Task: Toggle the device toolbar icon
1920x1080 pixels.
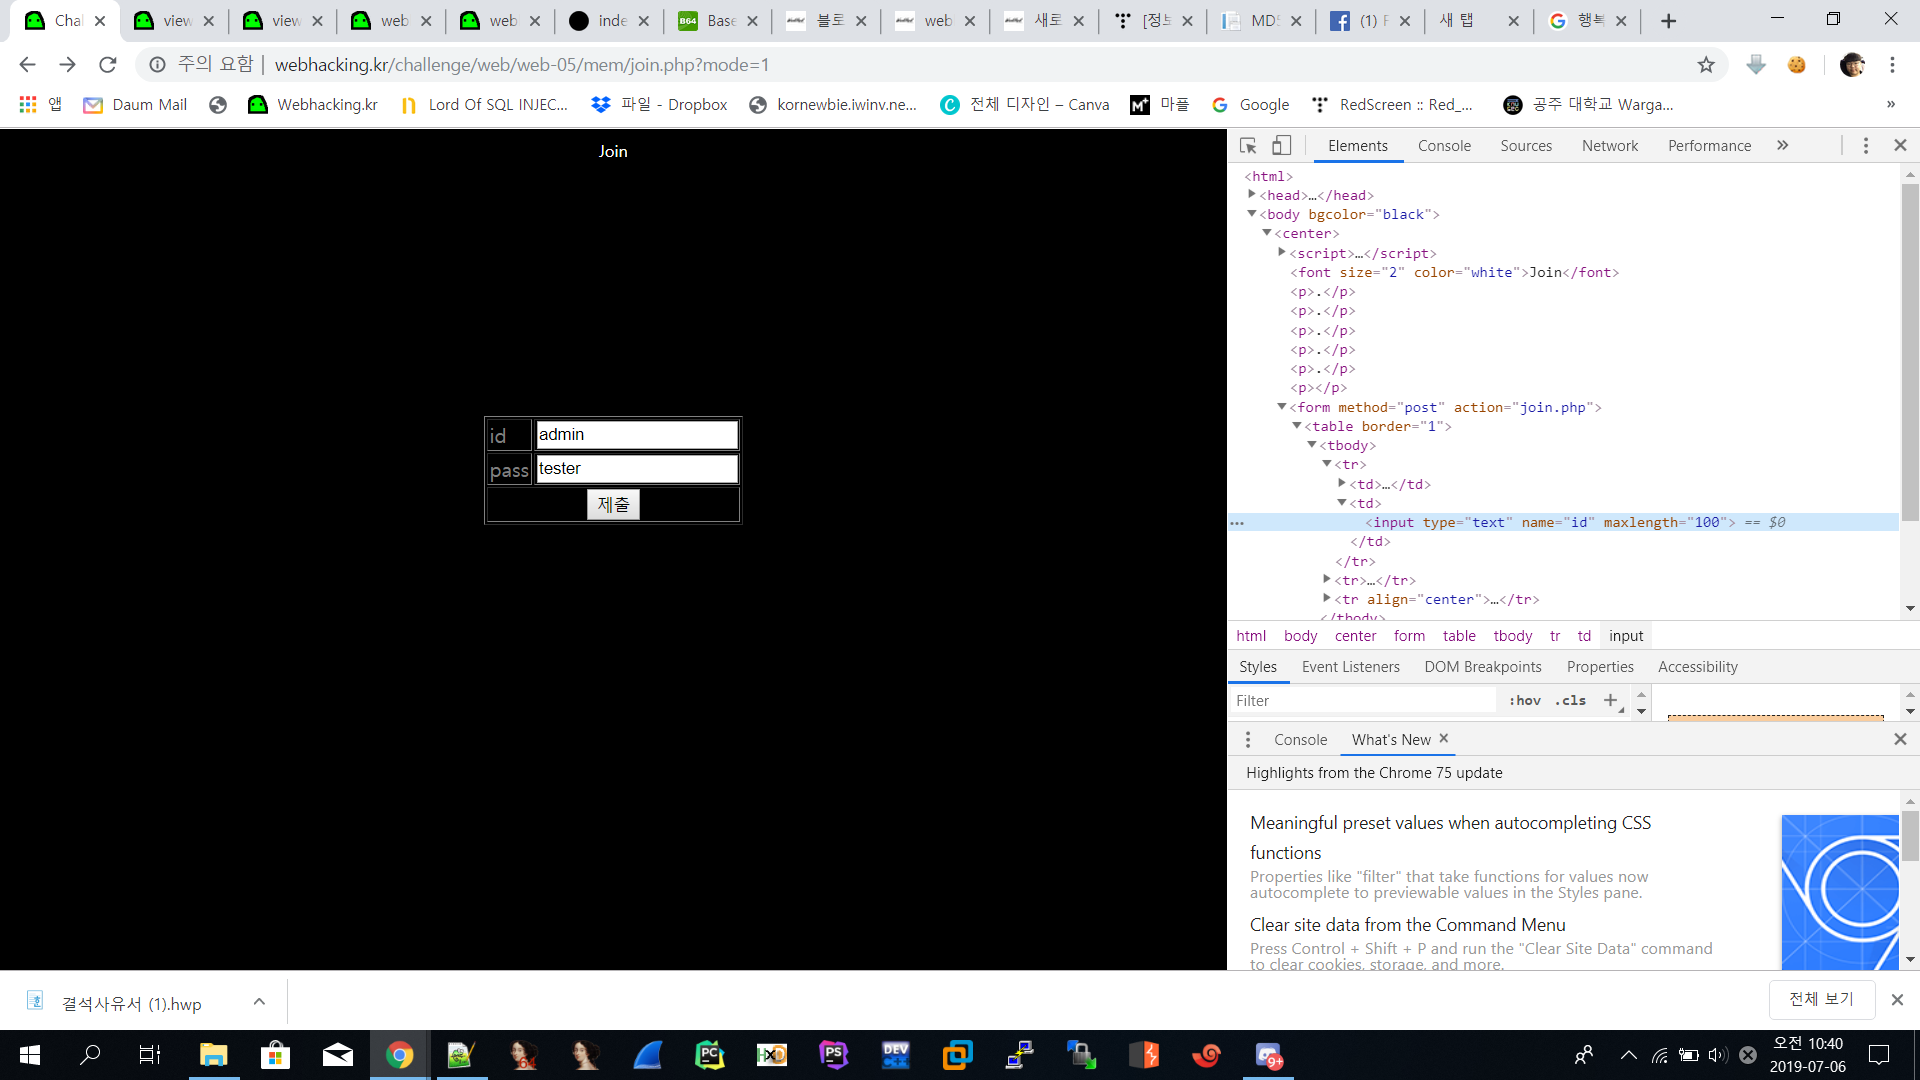Action: pyautogui.click(x=1281, y=146)
